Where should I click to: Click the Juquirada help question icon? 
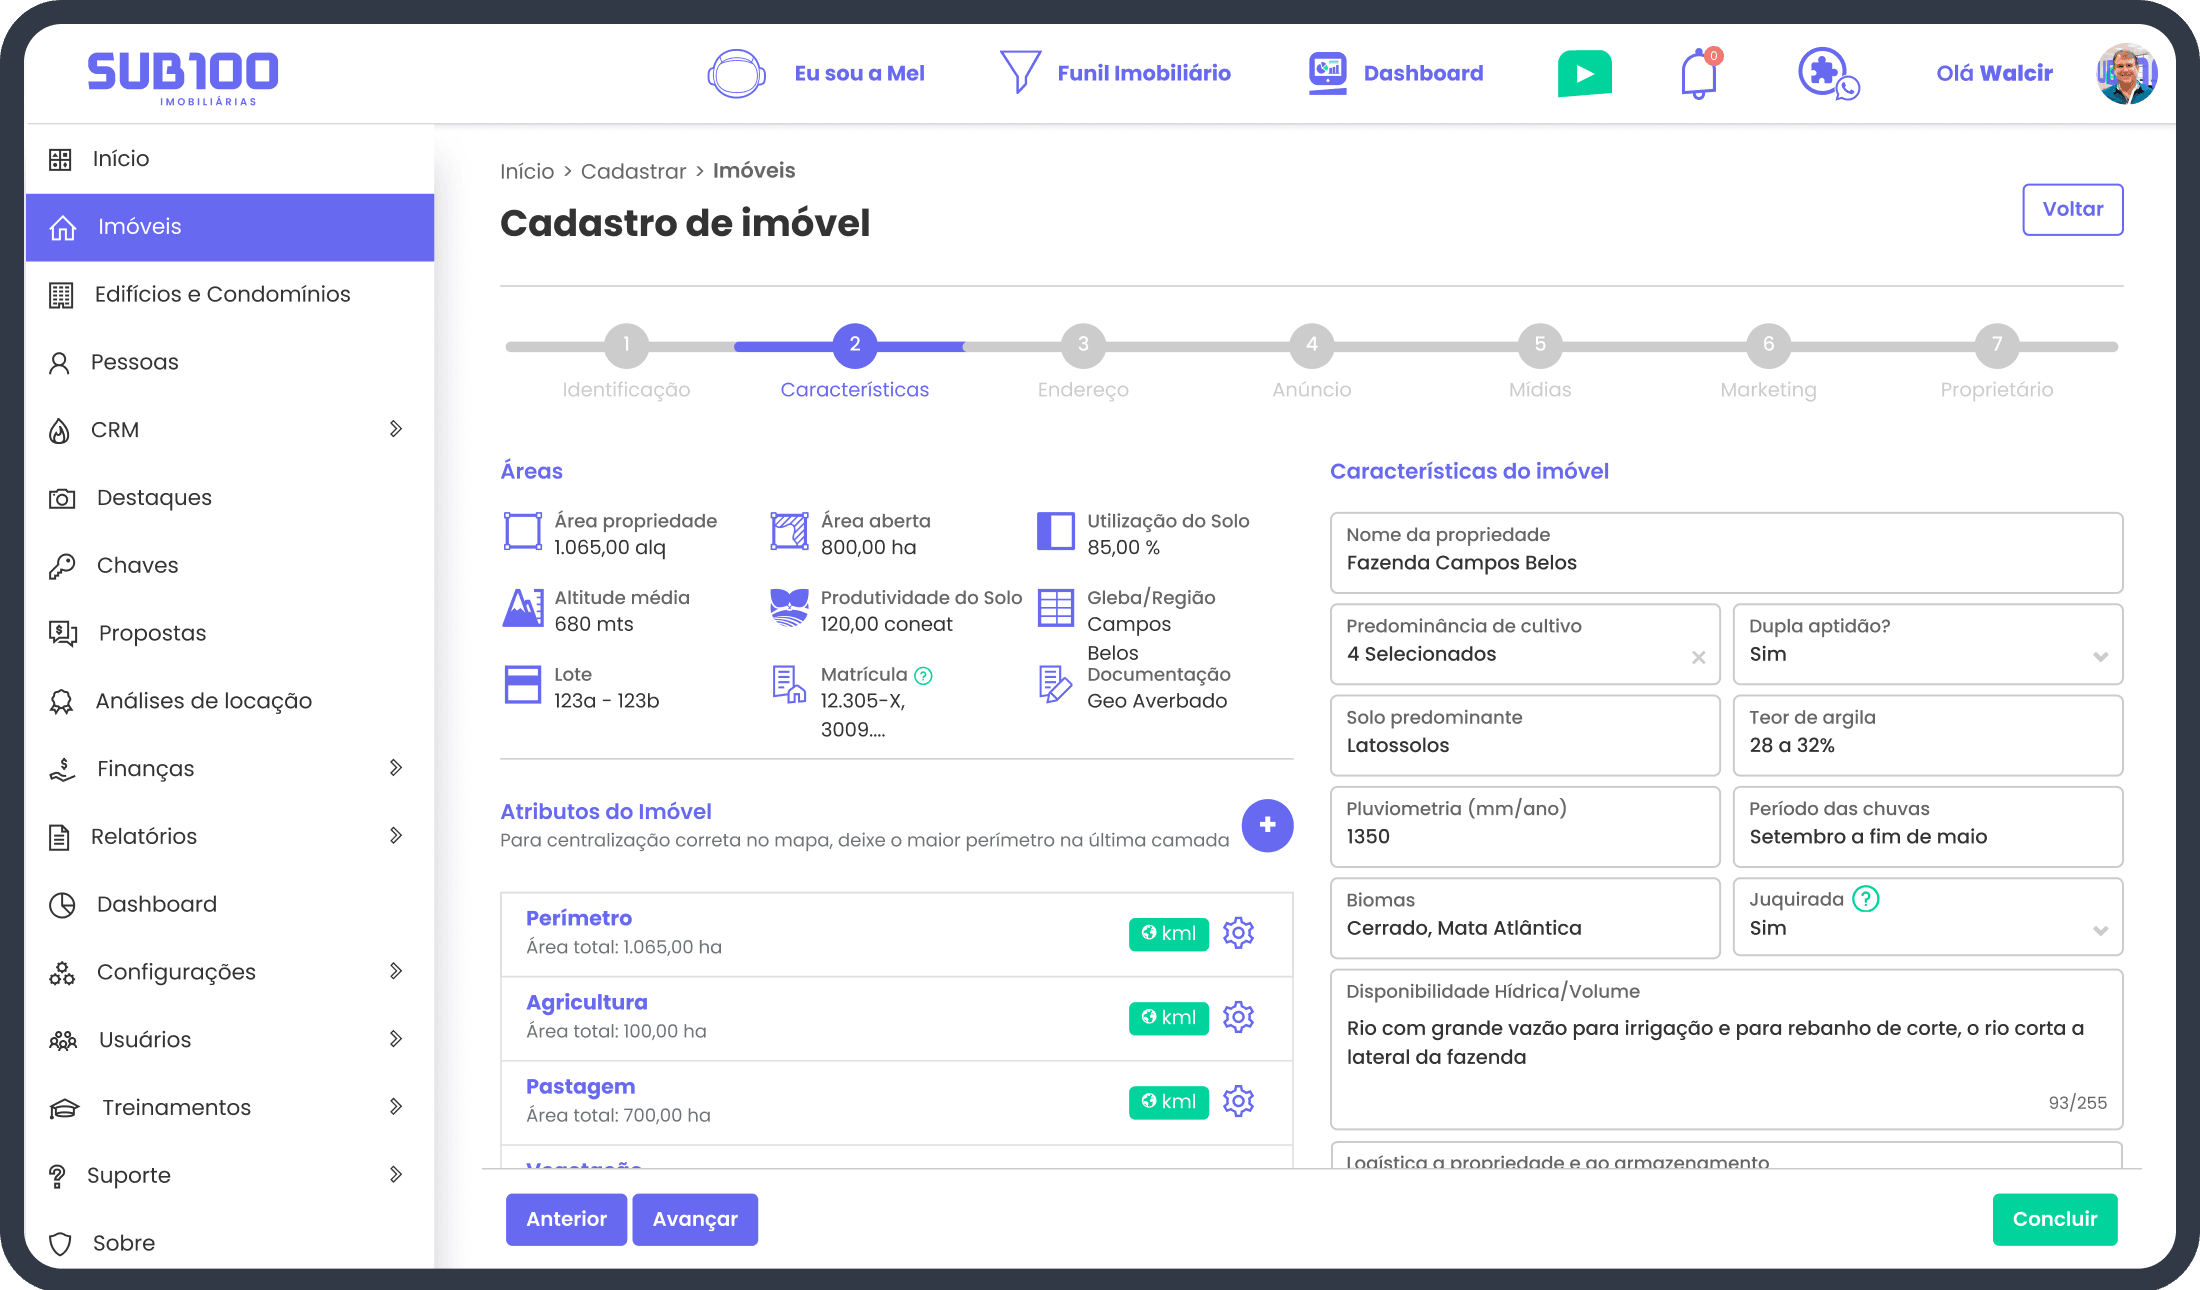click(x=1866, y=899)
